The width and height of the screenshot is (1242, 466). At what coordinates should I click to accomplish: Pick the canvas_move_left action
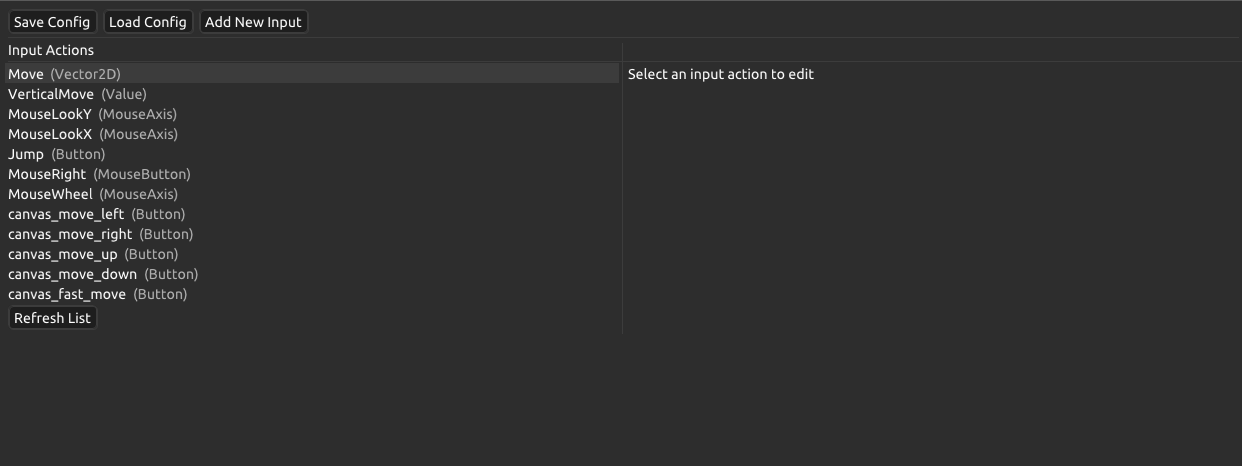pyautogui.click(x=96, y=214)
